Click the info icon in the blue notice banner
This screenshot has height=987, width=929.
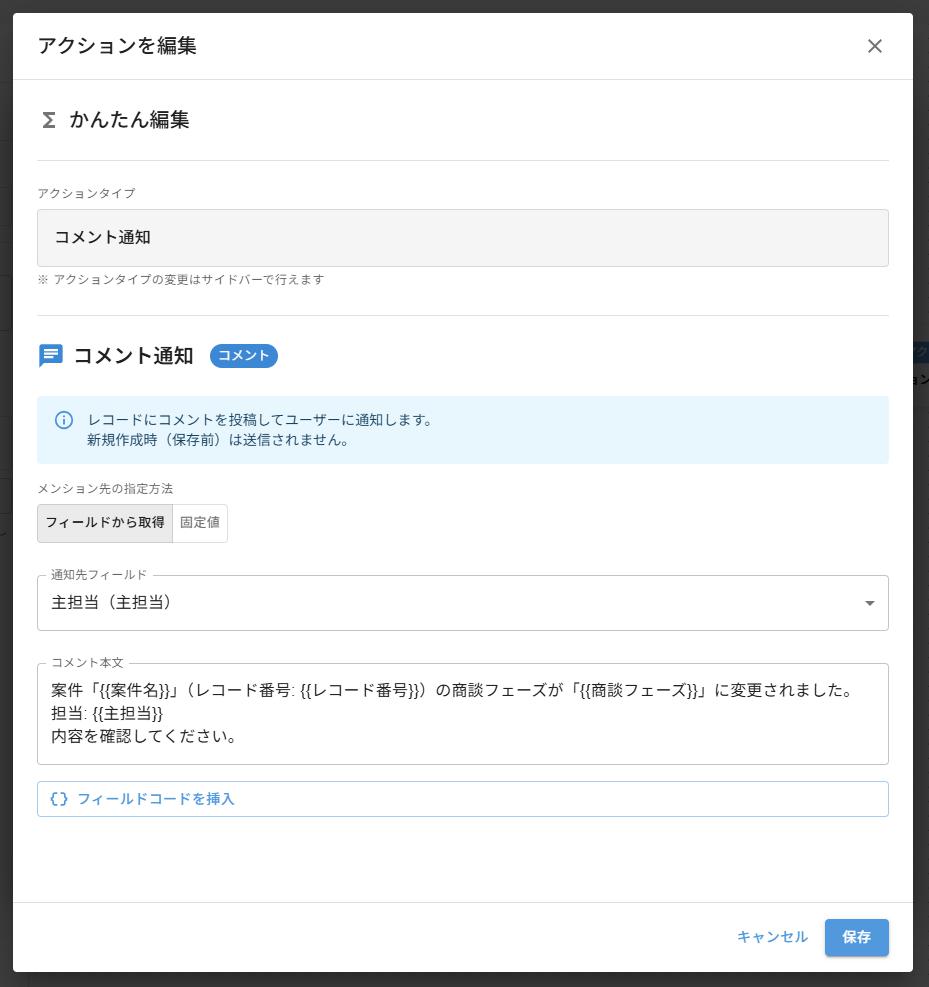click(x=65, y=422)
